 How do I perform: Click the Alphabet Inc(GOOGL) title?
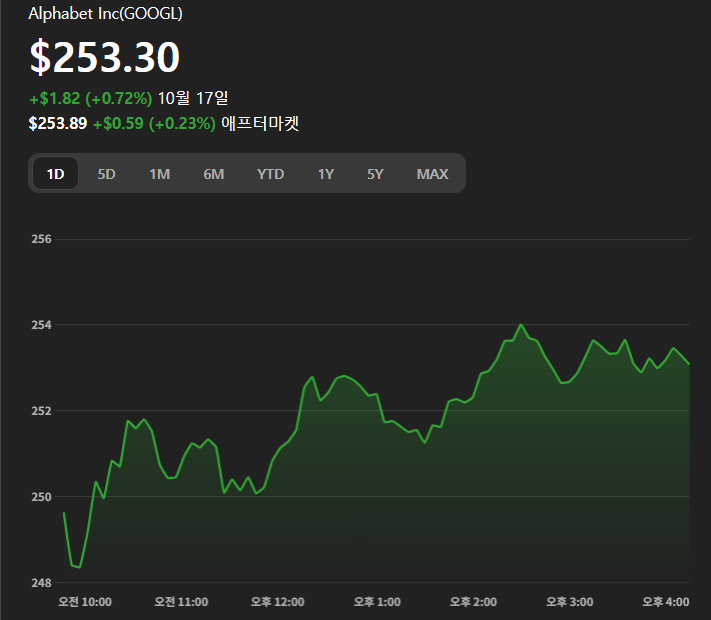point(106,14)
